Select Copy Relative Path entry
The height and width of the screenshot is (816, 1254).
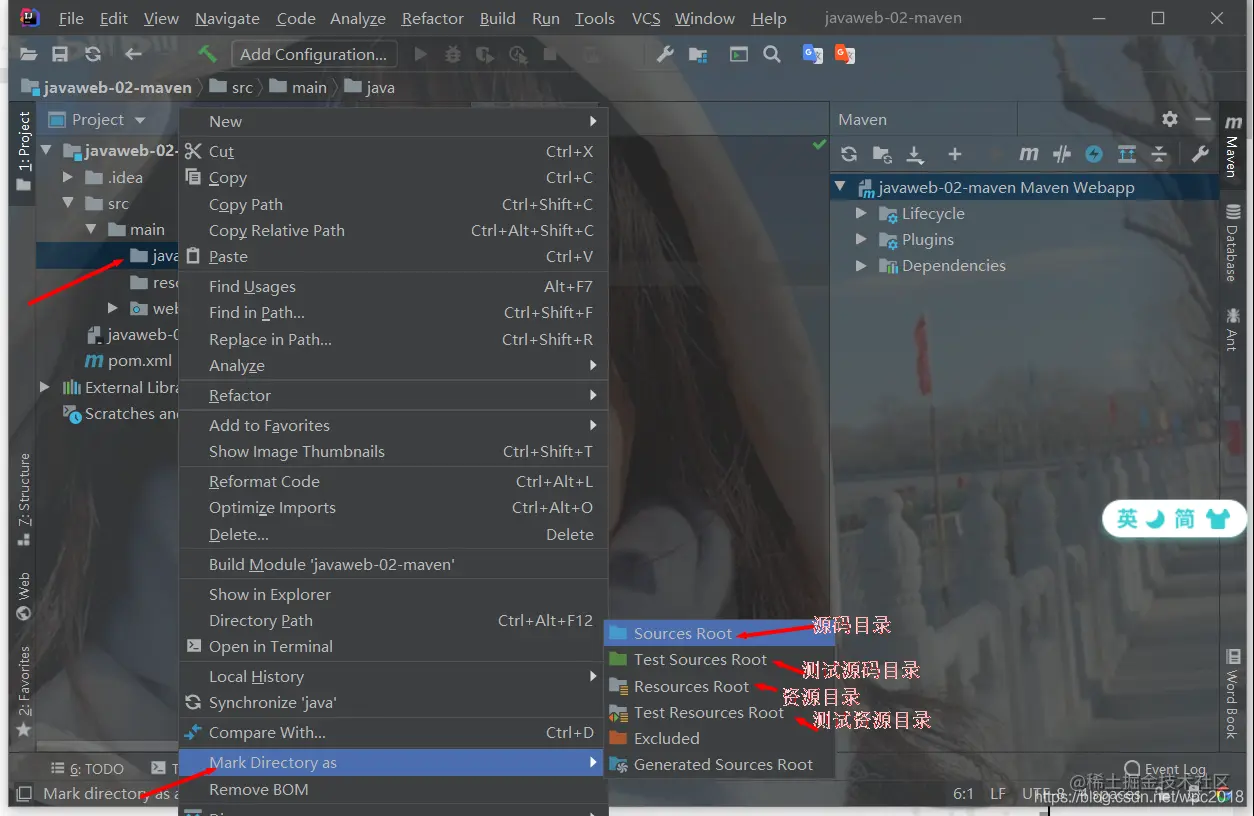point(393,231)
